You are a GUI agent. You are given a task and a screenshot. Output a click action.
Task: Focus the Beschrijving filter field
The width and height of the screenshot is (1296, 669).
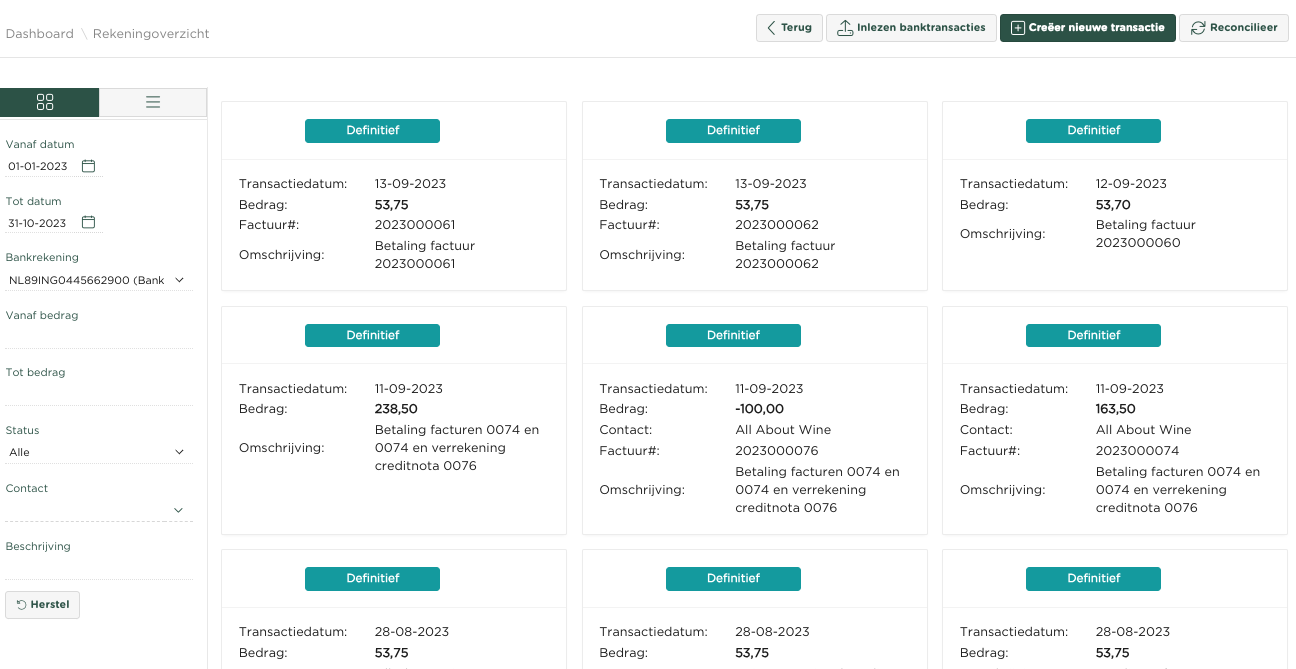[x=97, y=568]
